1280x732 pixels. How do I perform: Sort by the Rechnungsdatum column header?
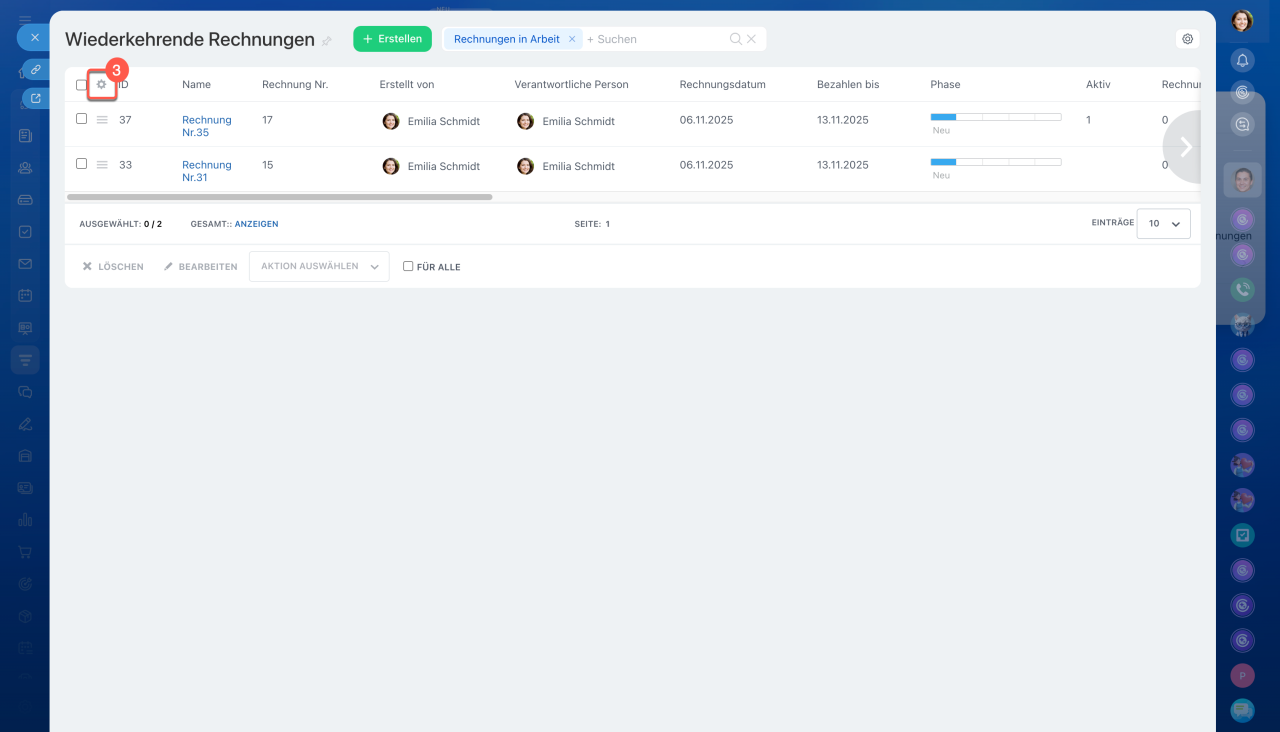click(x=722, y=85)
